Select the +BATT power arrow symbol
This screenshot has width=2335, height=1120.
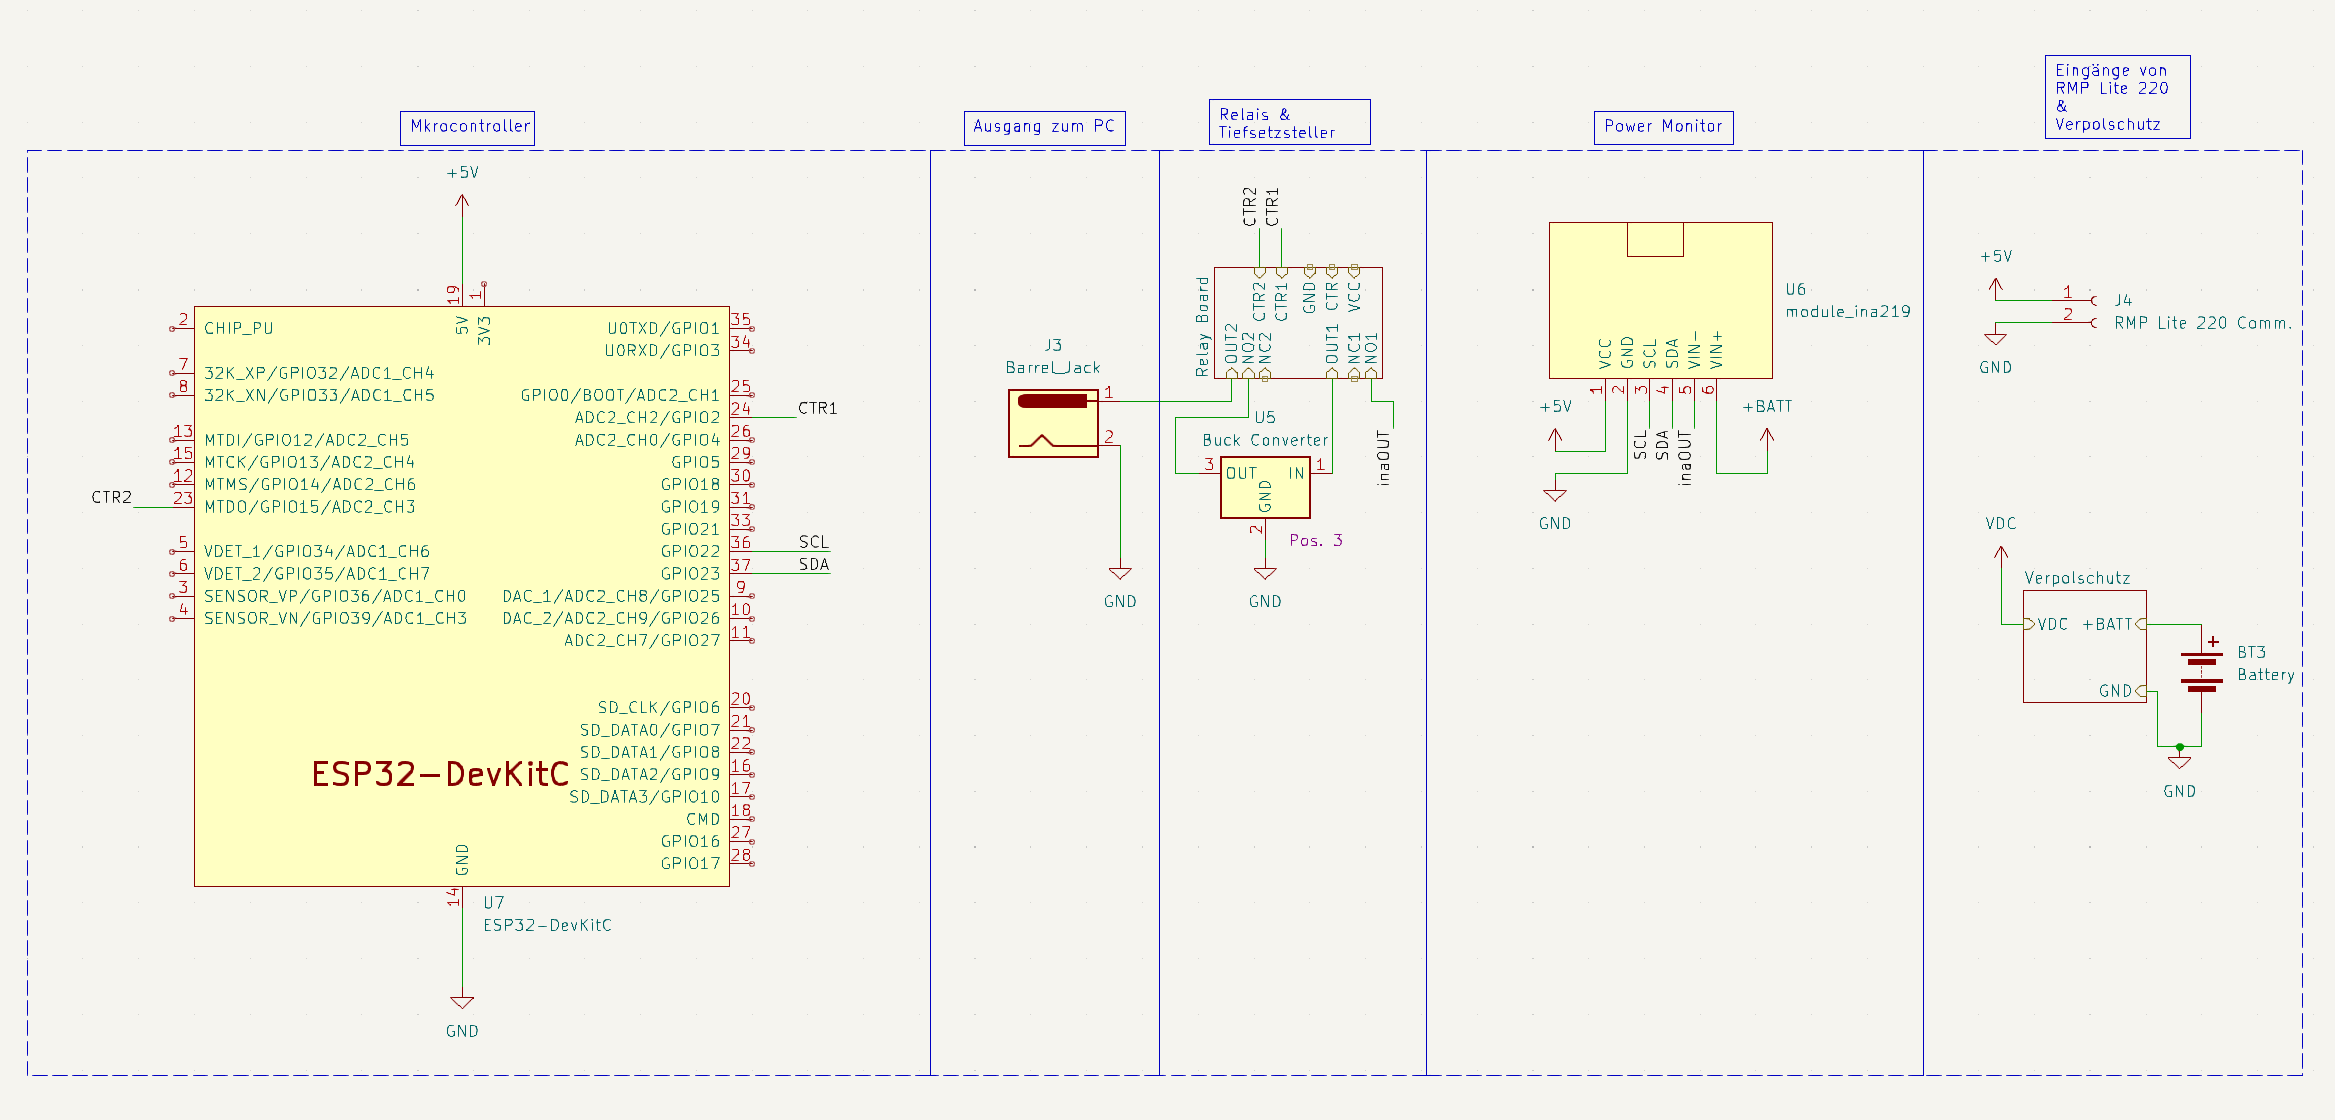1767,436
